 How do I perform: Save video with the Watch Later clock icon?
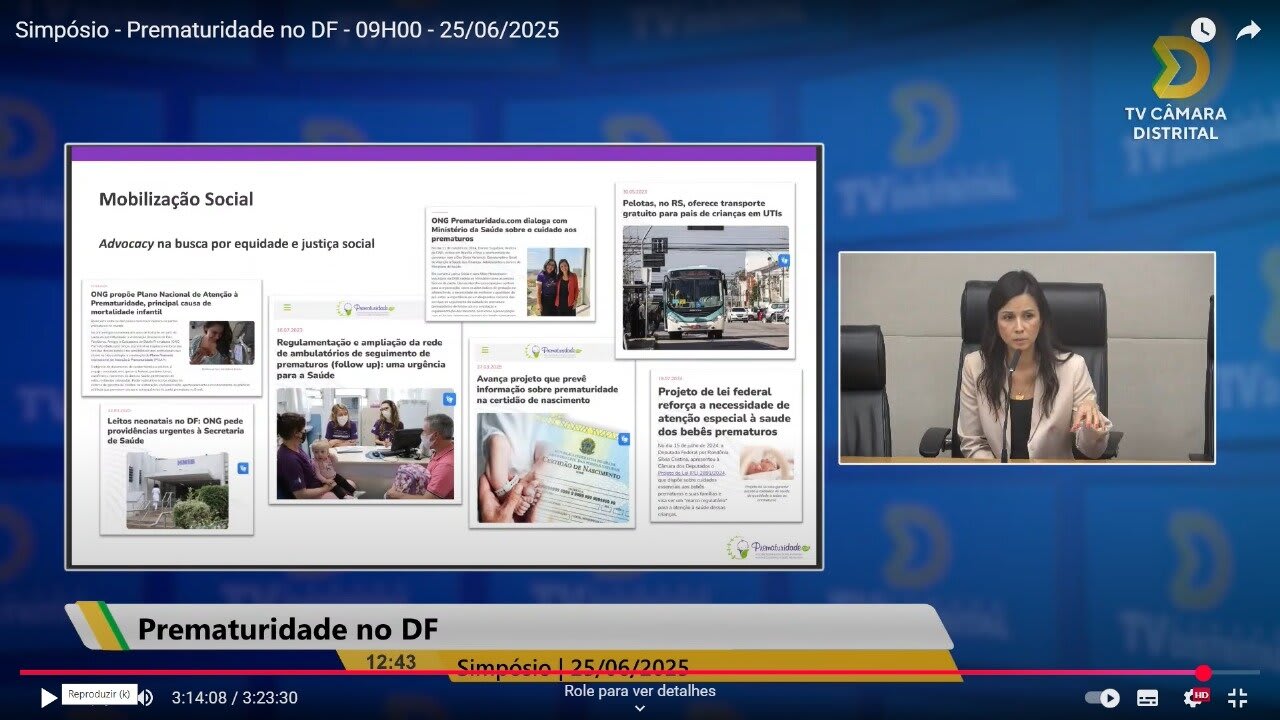(1202, 30)
